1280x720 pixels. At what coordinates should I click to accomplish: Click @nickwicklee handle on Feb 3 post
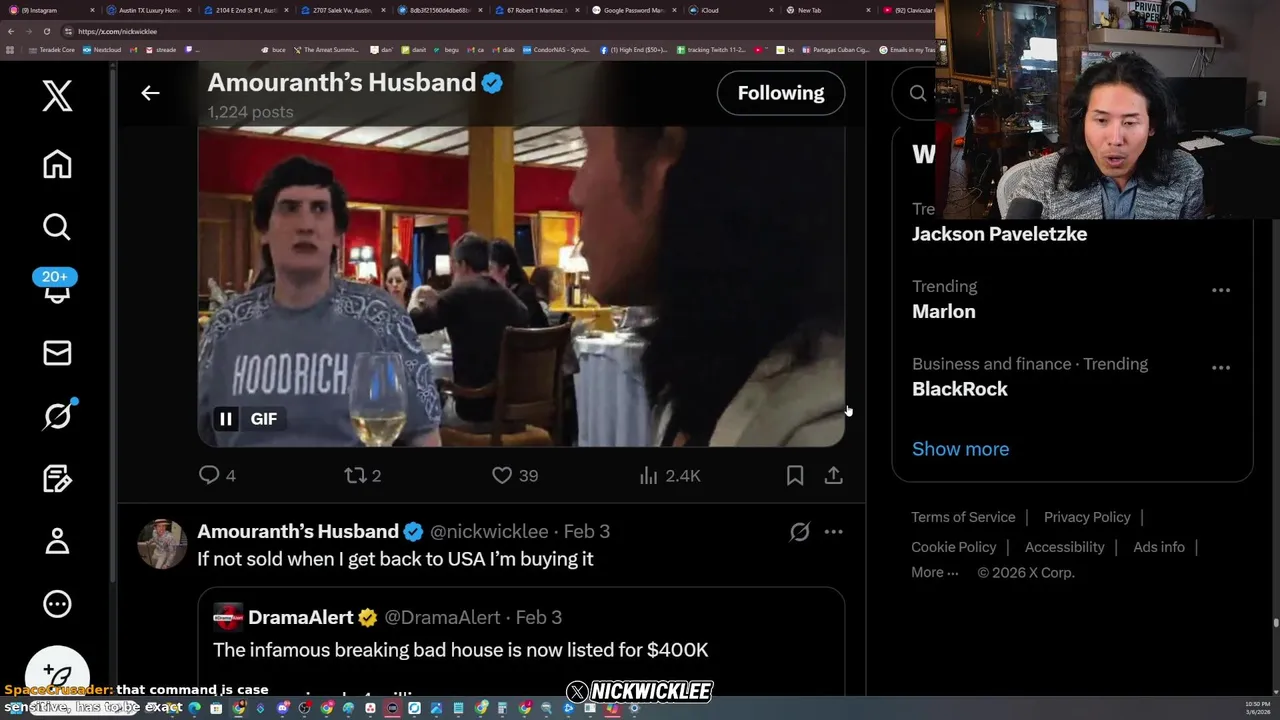[489, 532]
